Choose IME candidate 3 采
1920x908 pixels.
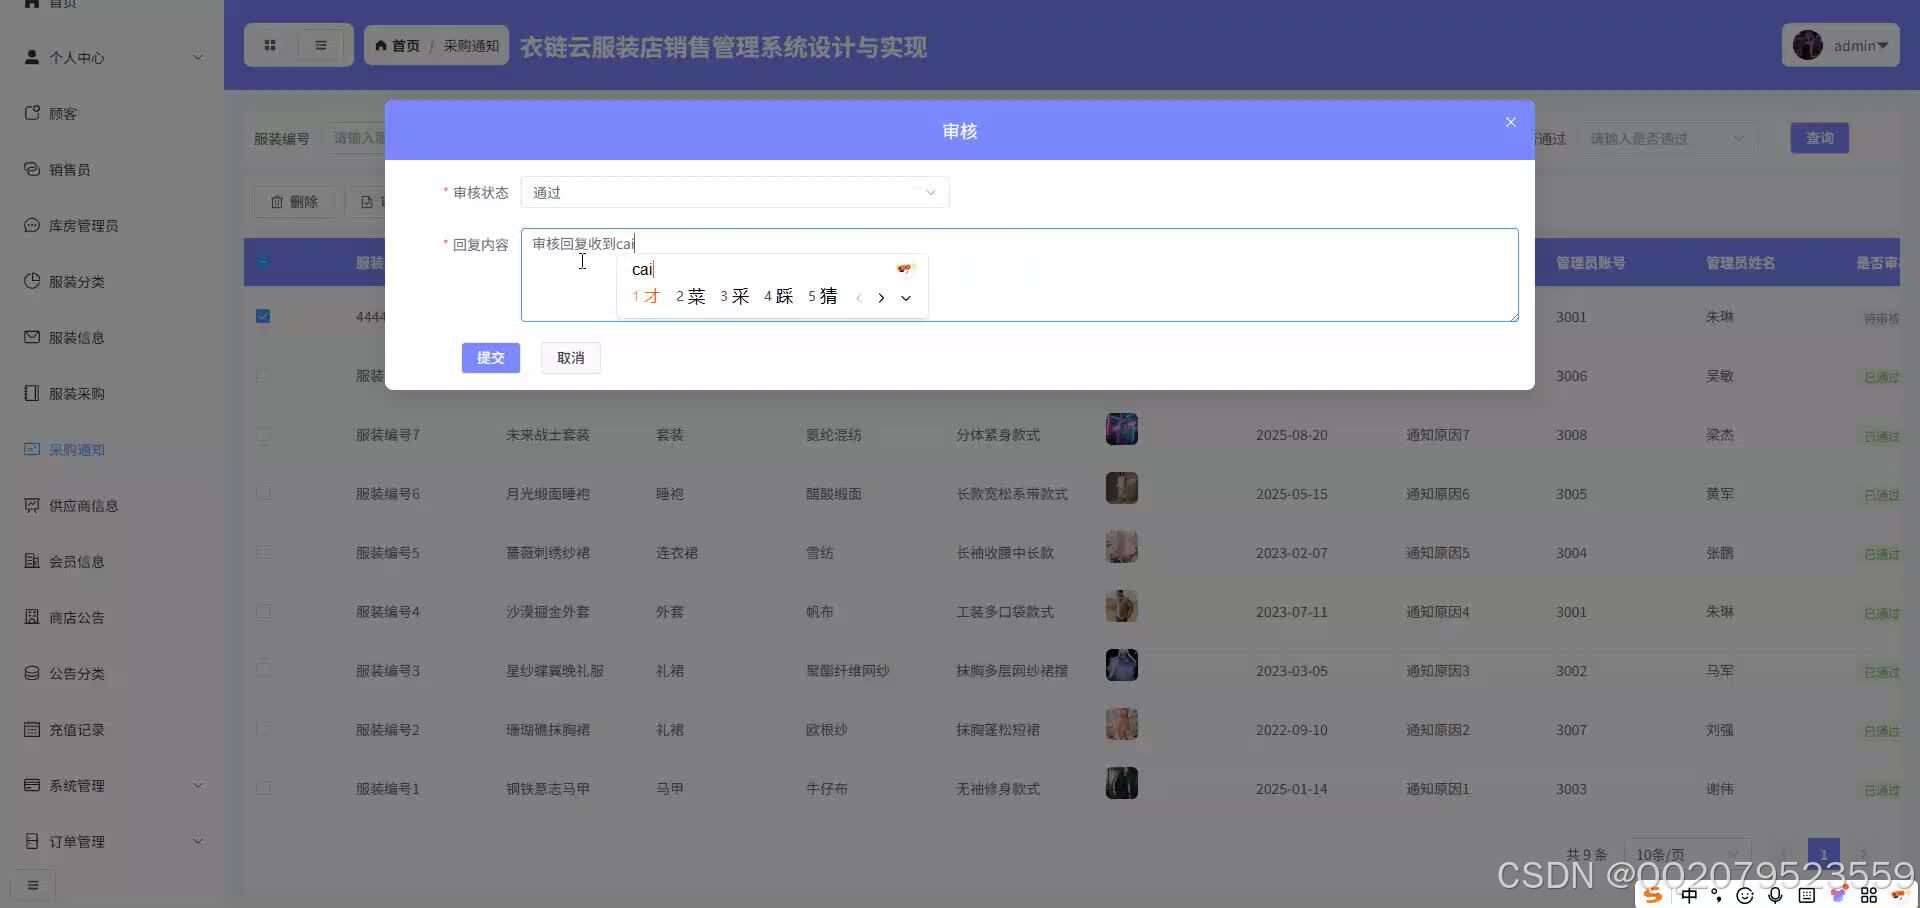pos(734,297)
